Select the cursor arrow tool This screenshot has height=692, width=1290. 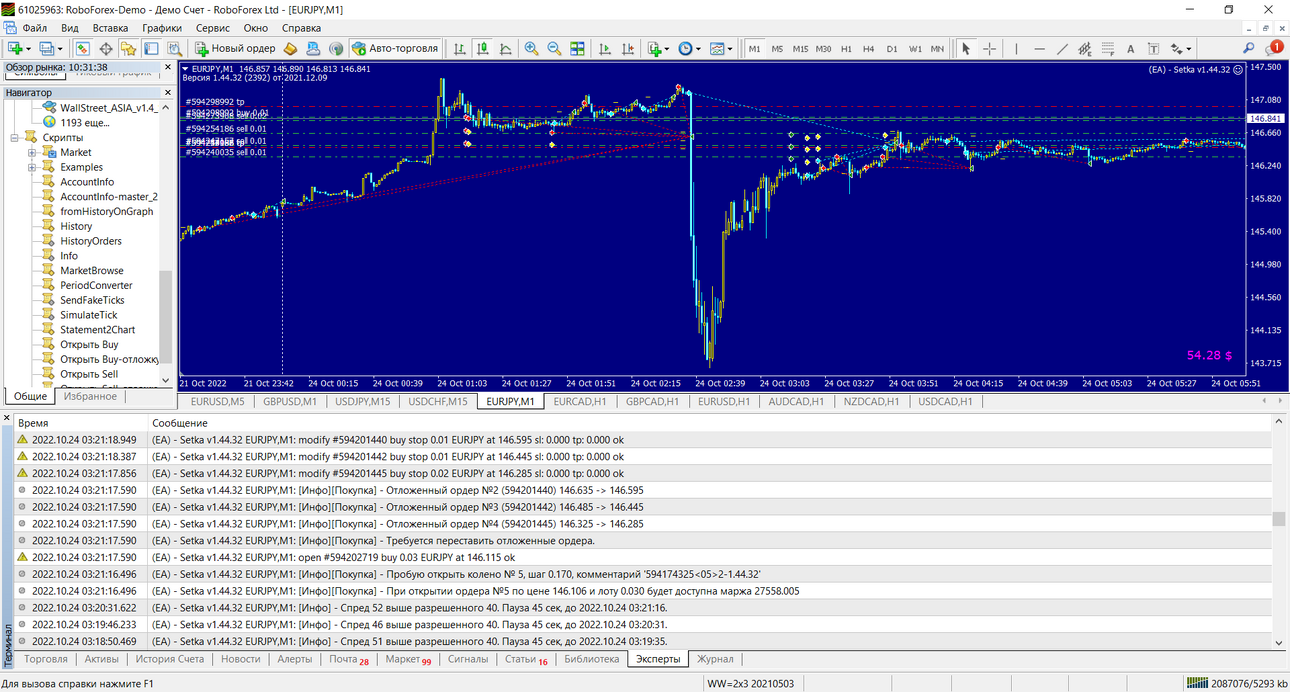point(966,48)
